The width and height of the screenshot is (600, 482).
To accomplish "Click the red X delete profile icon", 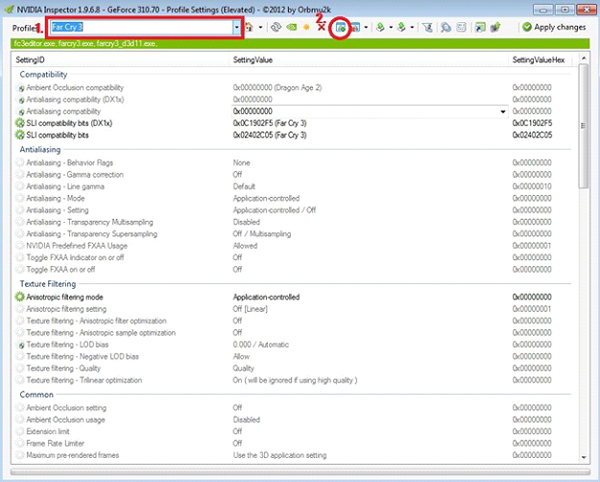I will coord(321,27).
